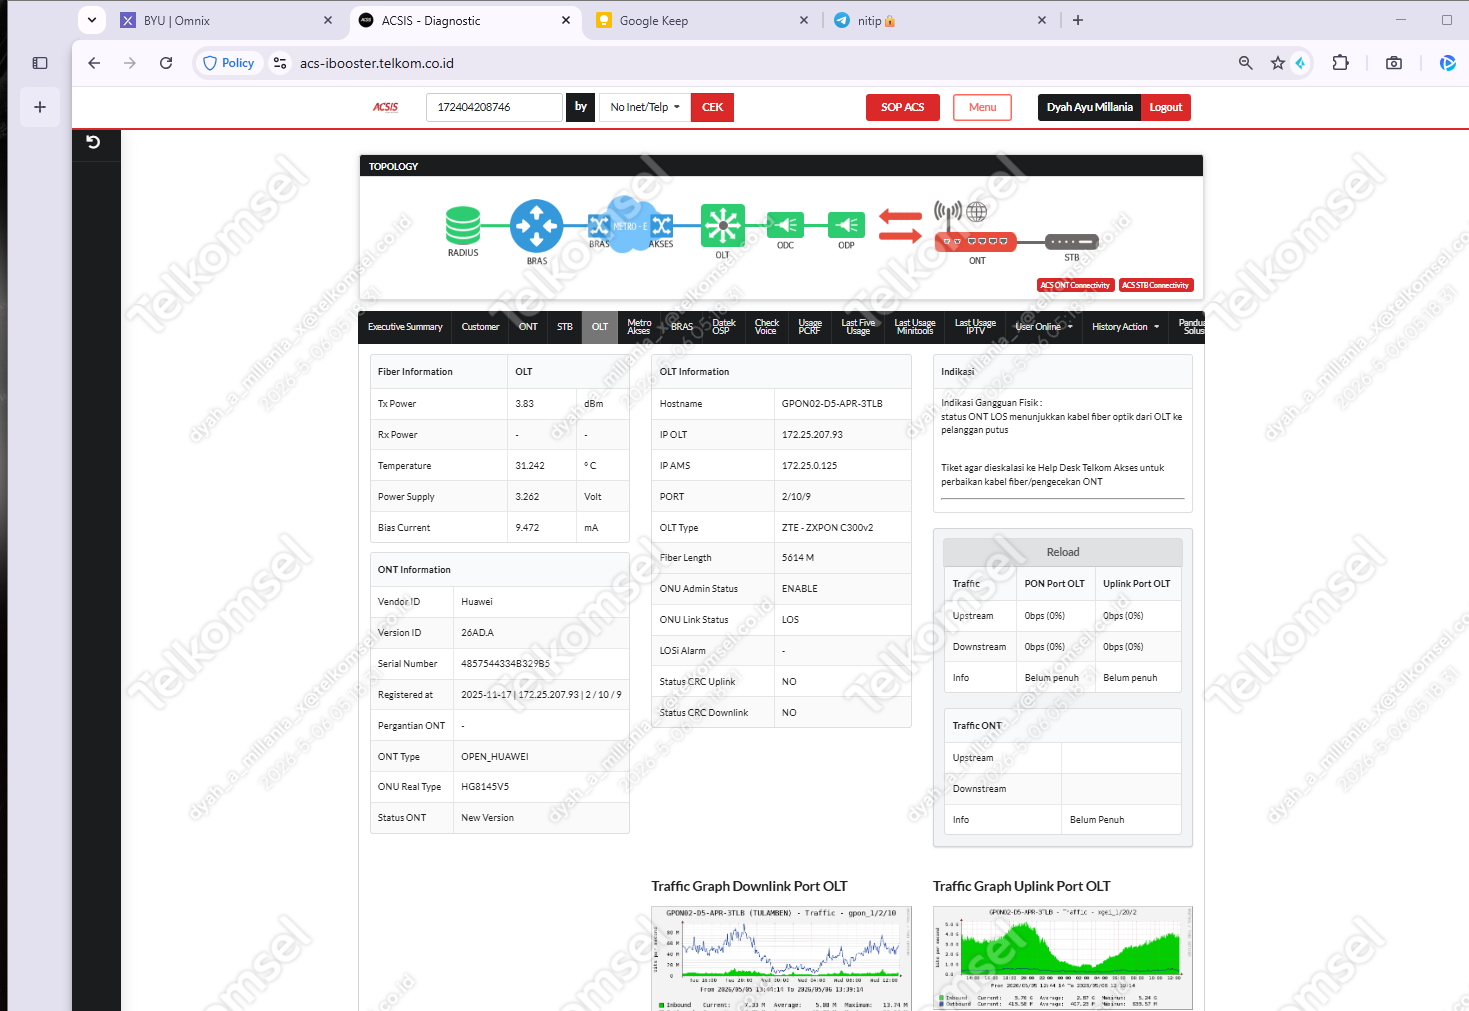Viewport: 1469px width, 1011px height.
Task: Open the Customer tab
Action: click(480, 327)
